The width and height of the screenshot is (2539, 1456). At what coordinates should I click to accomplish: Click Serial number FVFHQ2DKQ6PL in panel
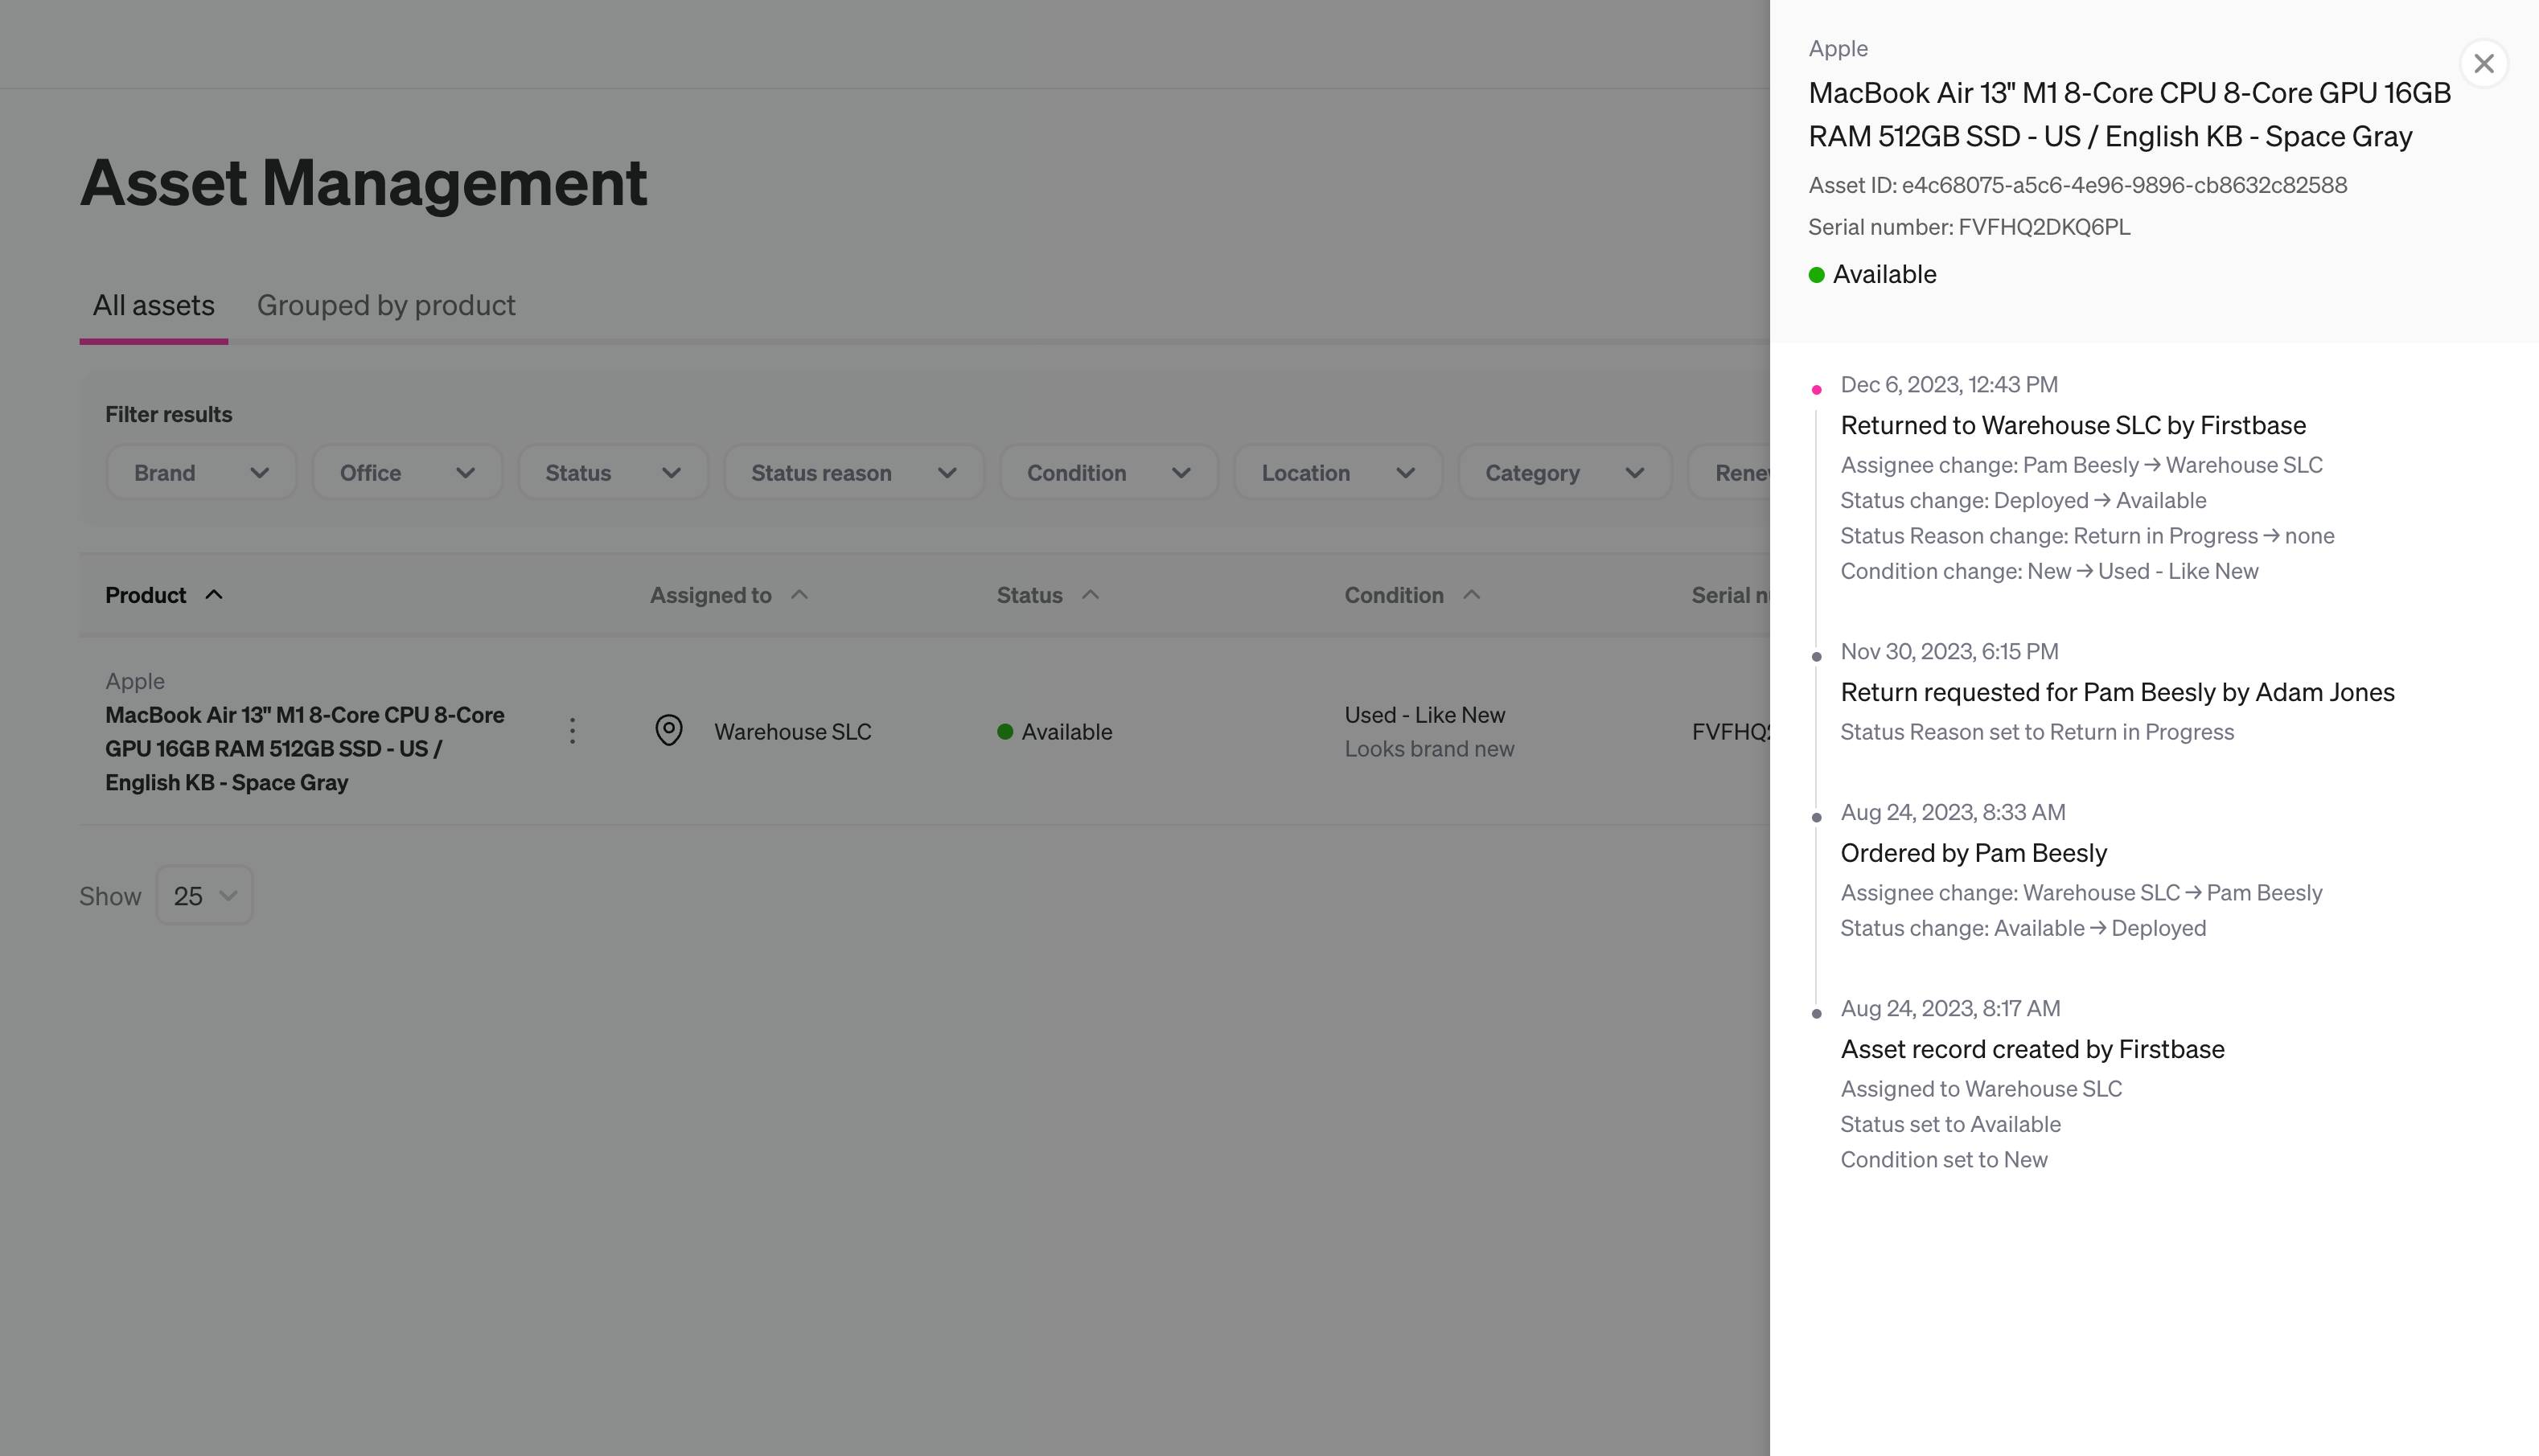click(1969, 227)
